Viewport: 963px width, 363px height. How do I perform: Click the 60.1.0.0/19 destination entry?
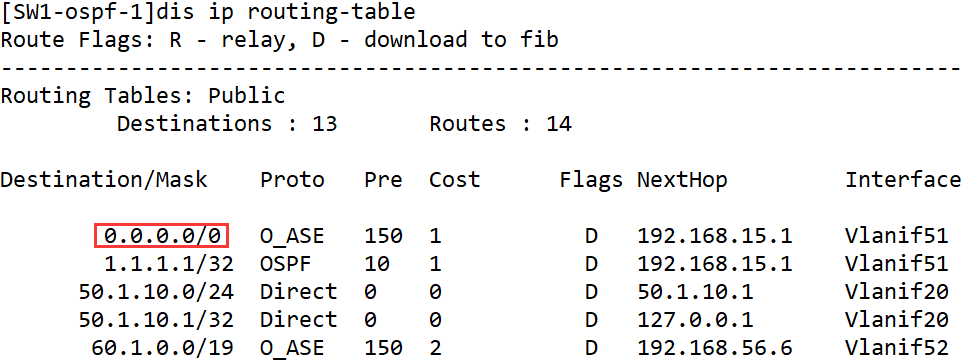coord(163,348)
